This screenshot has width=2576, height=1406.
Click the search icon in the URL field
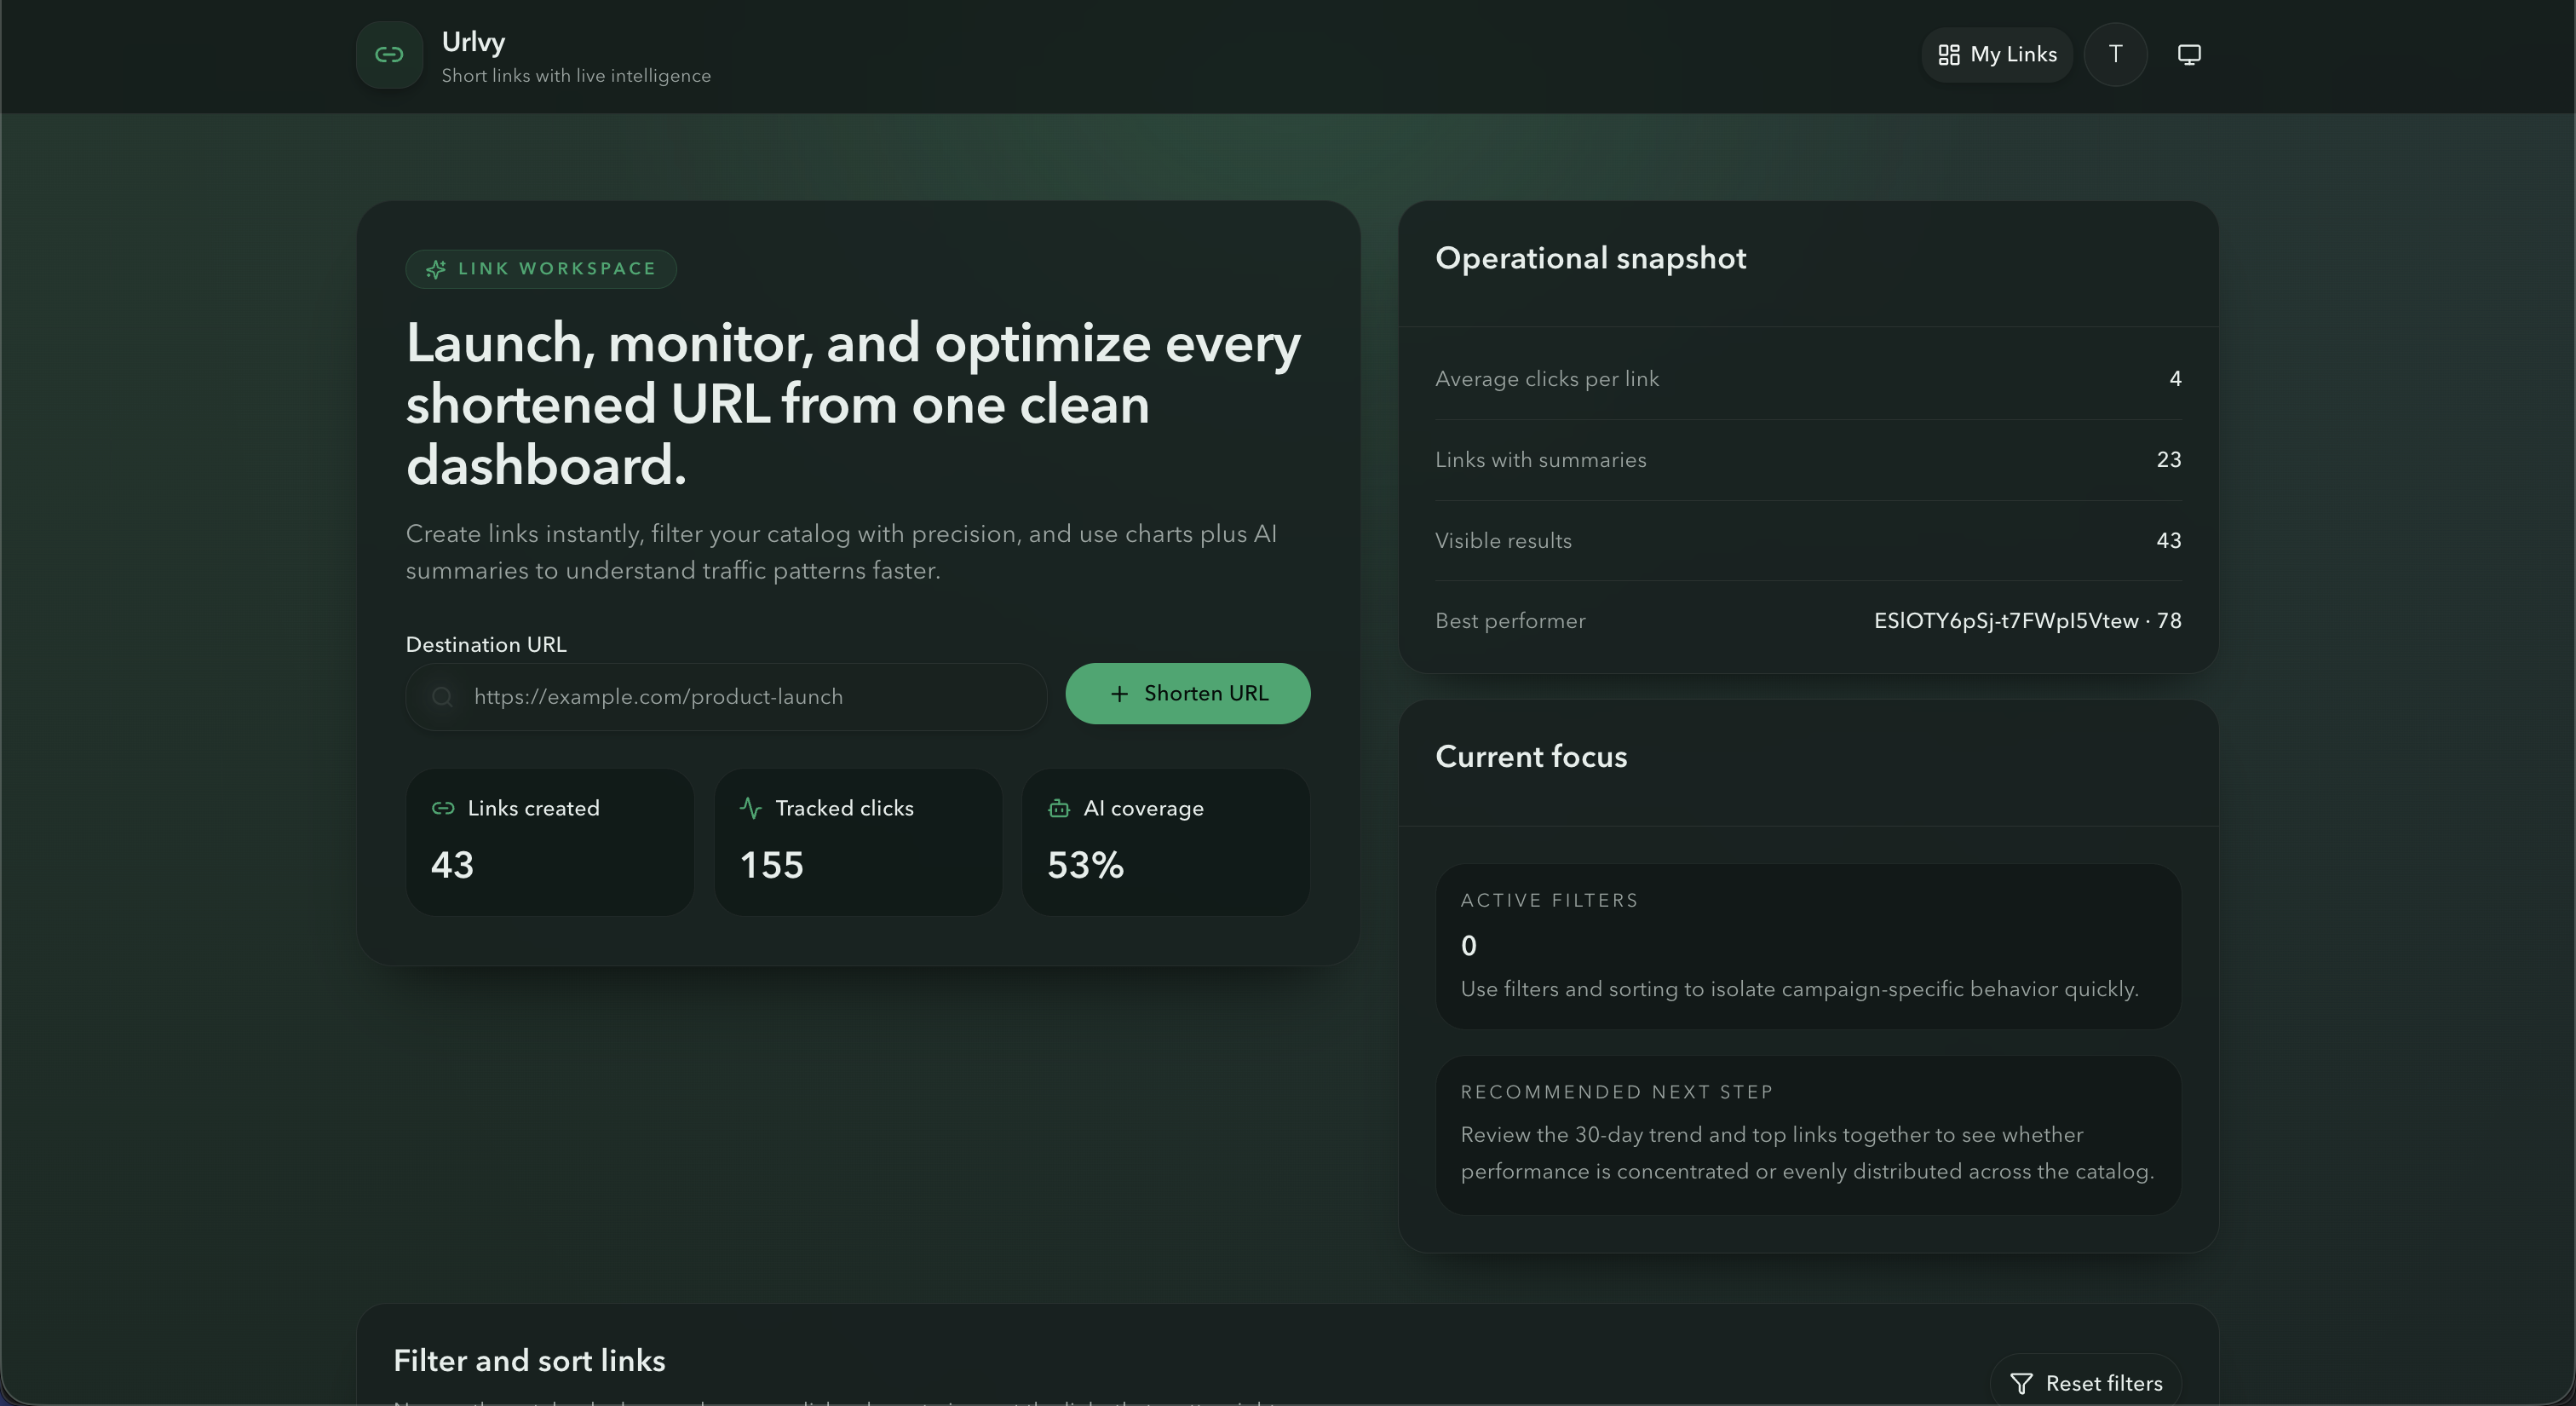(442, 697)
